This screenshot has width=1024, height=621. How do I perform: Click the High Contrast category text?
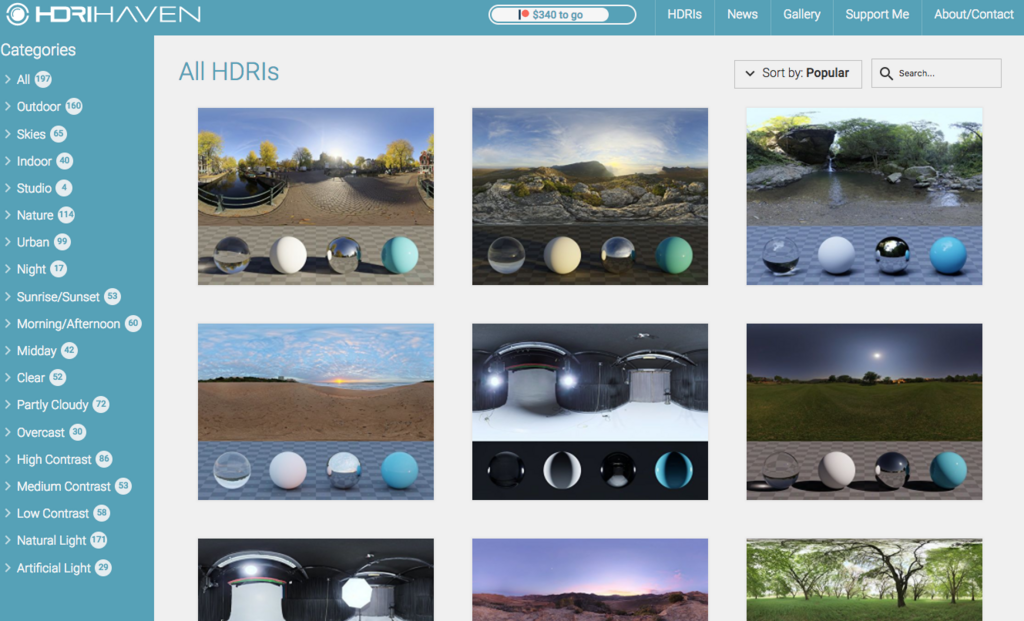(x=54, y=460)
